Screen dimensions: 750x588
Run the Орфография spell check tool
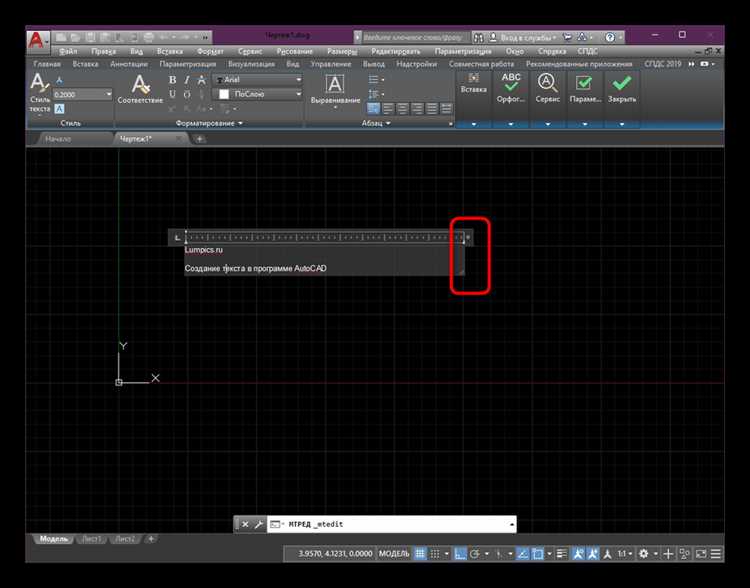511,88
